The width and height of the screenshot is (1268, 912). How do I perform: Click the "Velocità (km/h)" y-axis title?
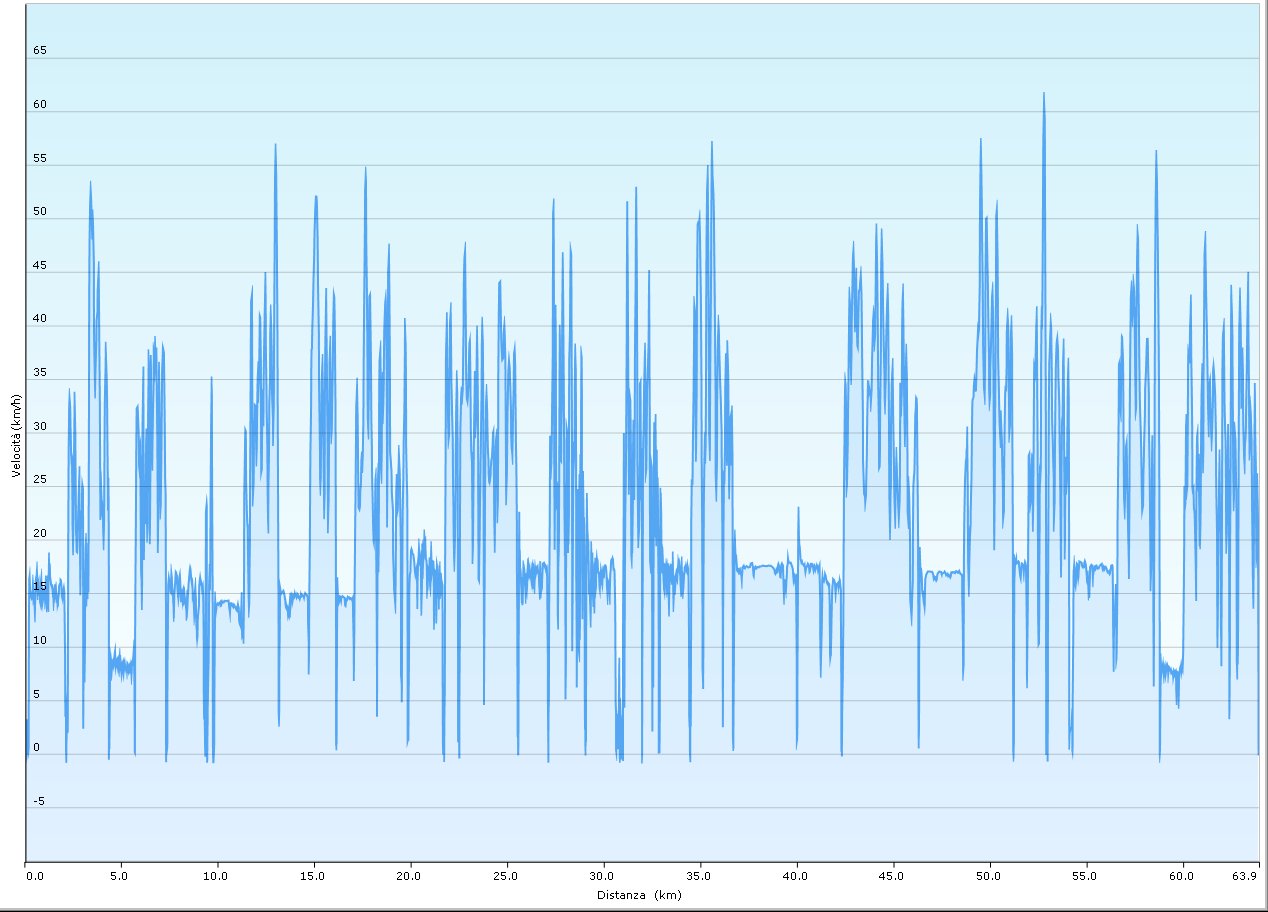point(15,435)
